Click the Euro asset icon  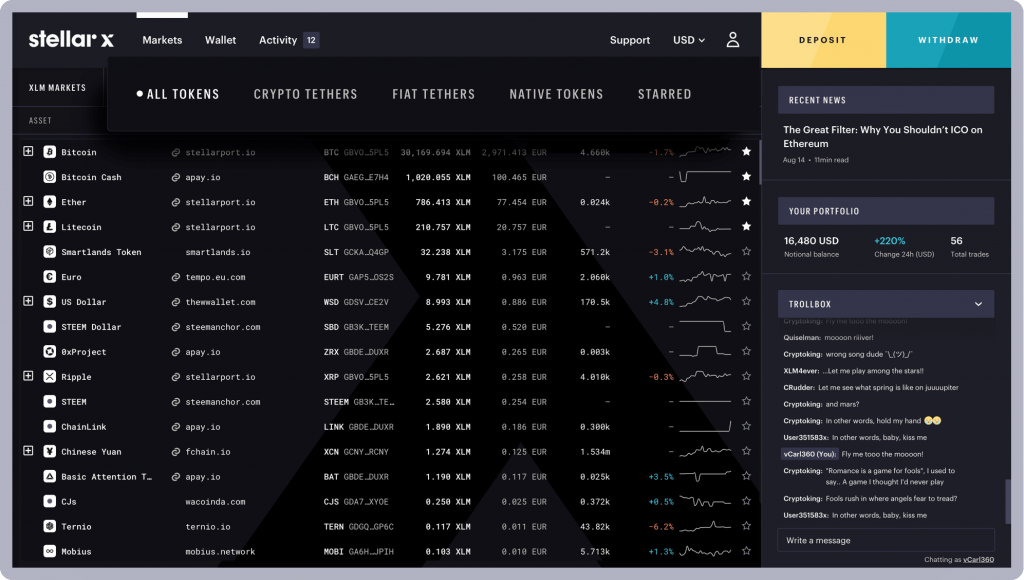(49, 277)
